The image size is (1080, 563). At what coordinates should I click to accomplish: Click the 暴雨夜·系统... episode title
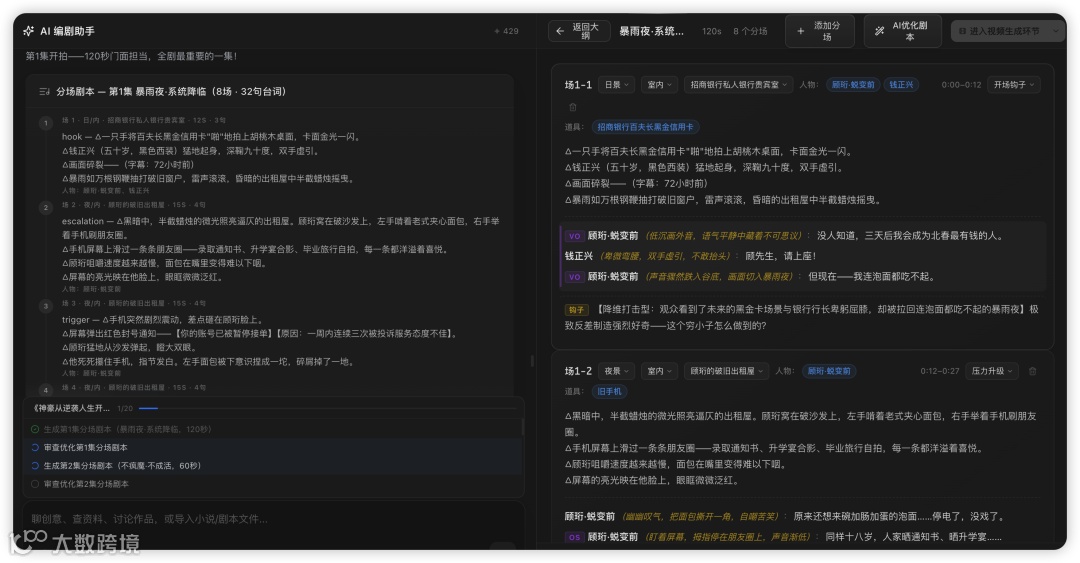point(652,31)
